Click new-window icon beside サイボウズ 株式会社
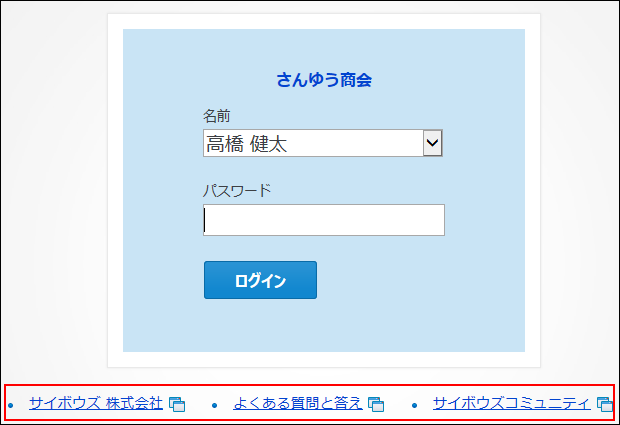This screenshot has width=620, height=425. coord(177,404)
